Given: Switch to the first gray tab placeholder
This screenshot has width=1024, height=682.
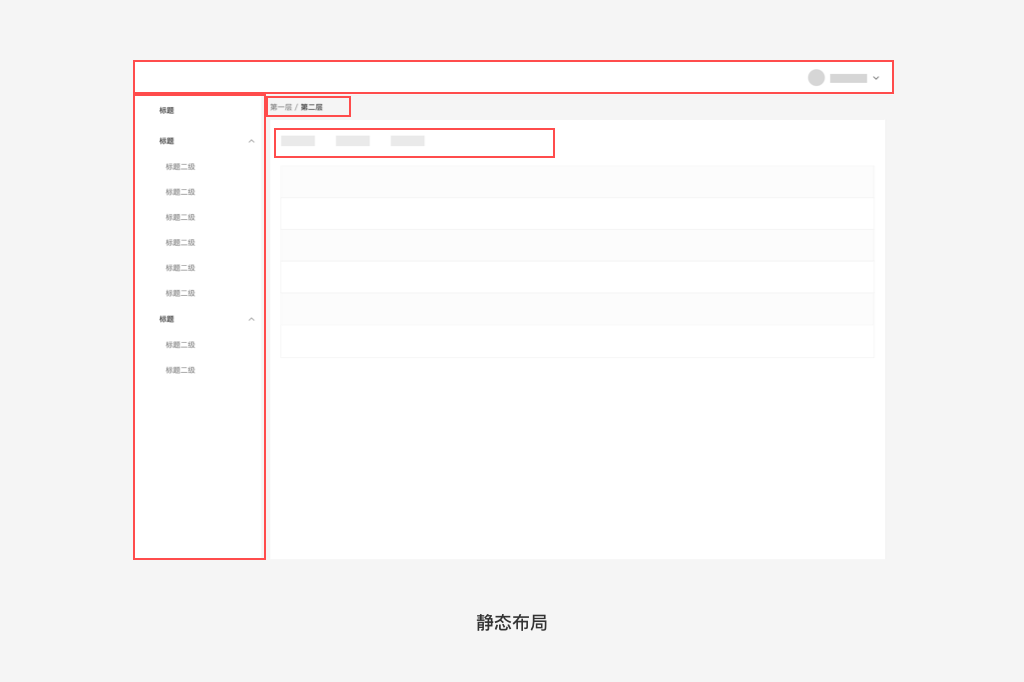Looking at the screenshot, I should (x=298, y=141).
